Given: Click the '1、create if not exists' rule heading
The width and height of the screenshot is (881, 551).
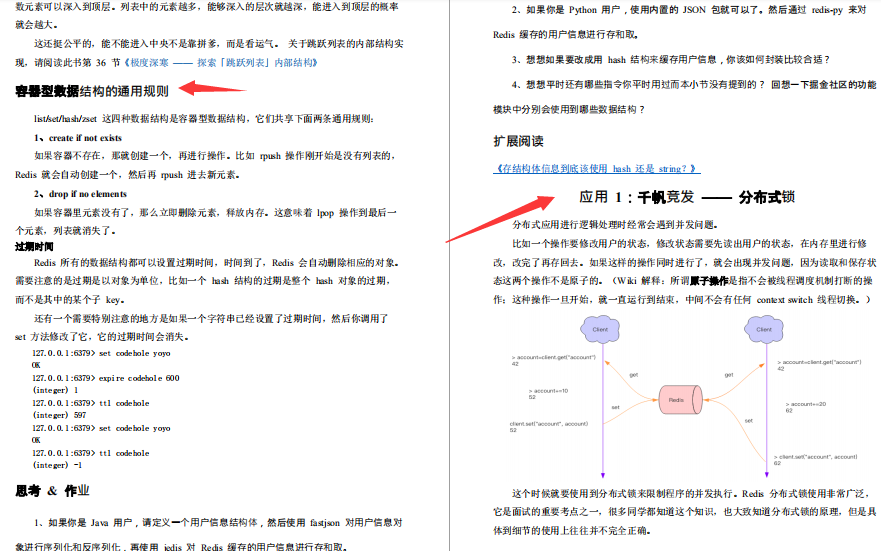Looking at the screenshot, I should click(78, 138).
